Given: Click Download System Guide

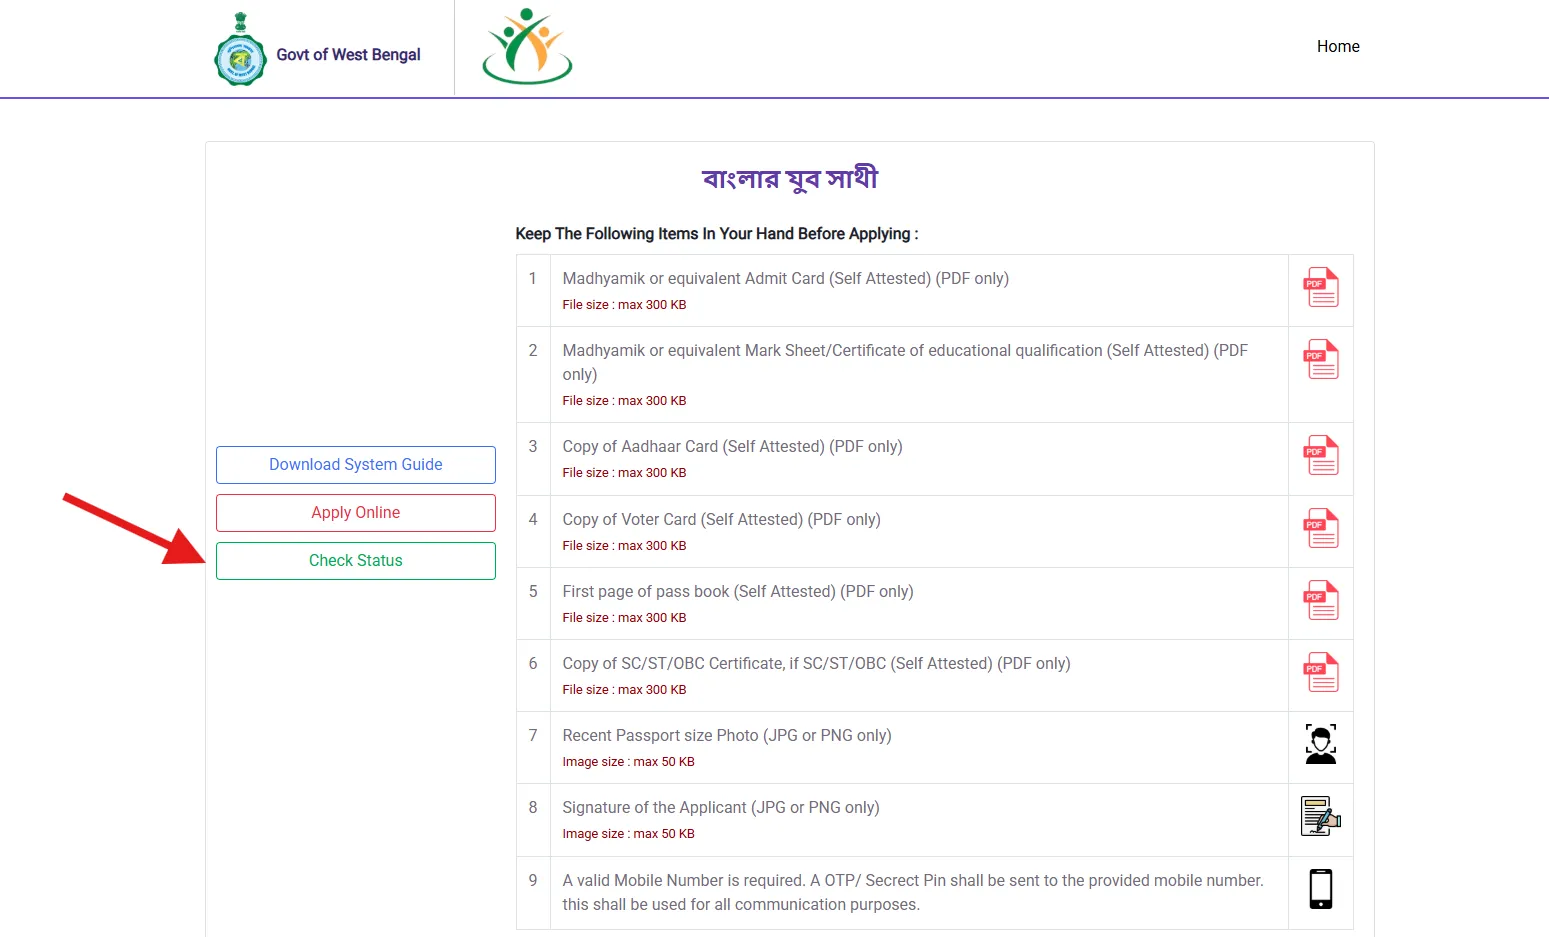Looking at the screenshot, I should point(355,464).
